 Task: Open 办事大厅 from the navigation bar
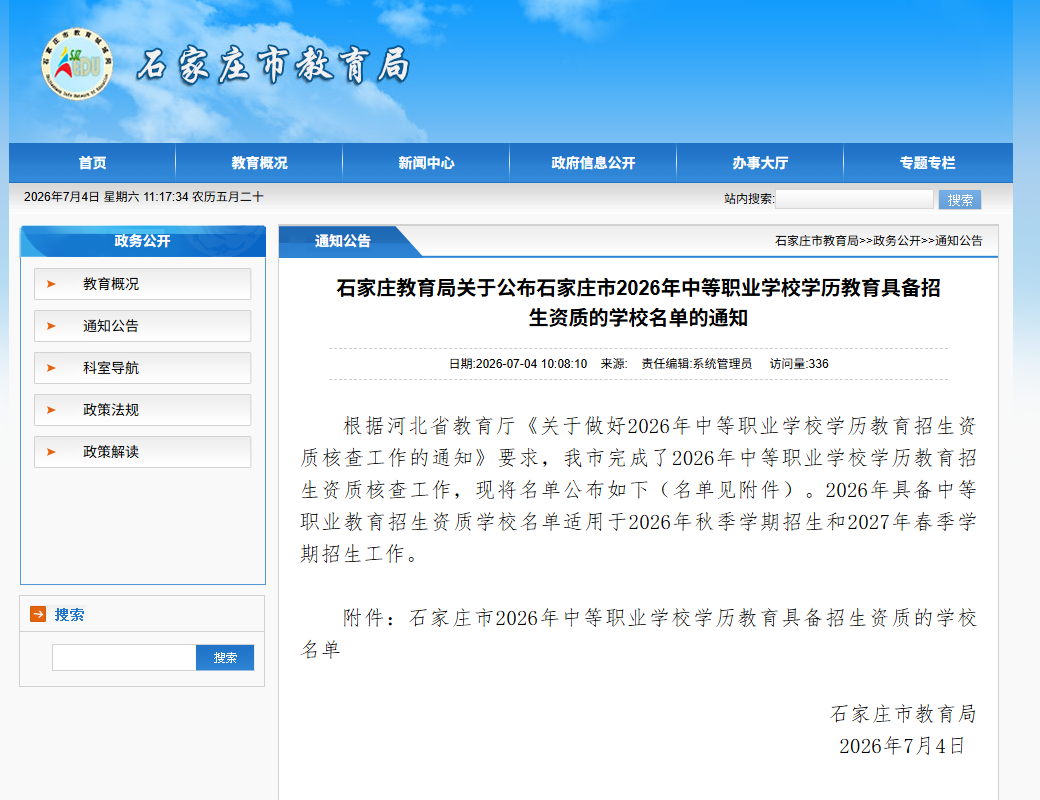click(760, 163)
